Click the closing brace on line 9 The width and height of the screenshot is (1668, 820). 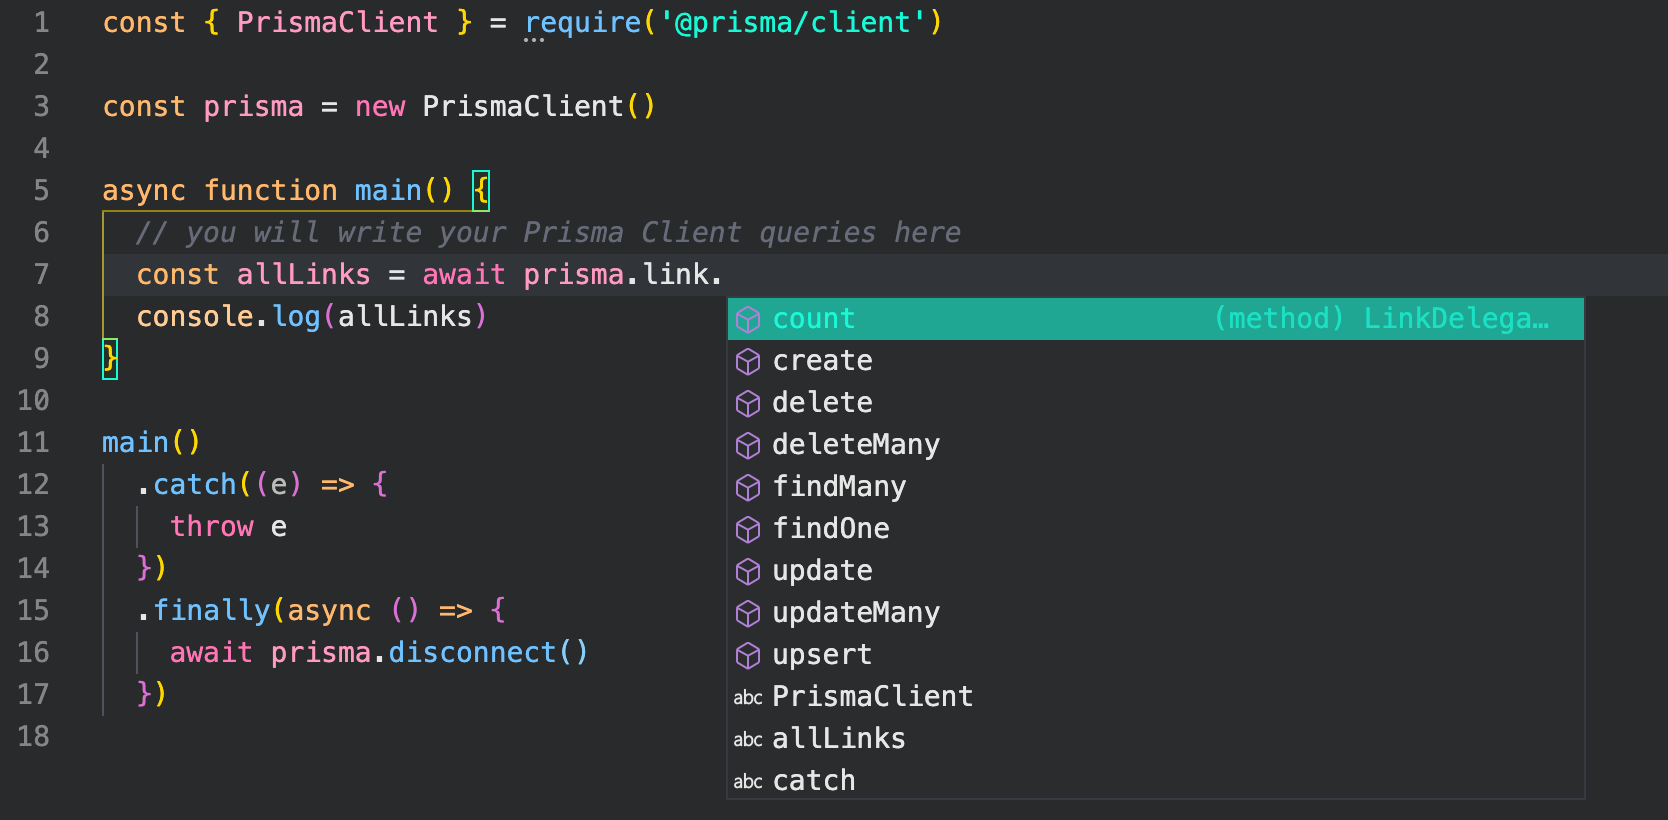click(x=110, y=358)
